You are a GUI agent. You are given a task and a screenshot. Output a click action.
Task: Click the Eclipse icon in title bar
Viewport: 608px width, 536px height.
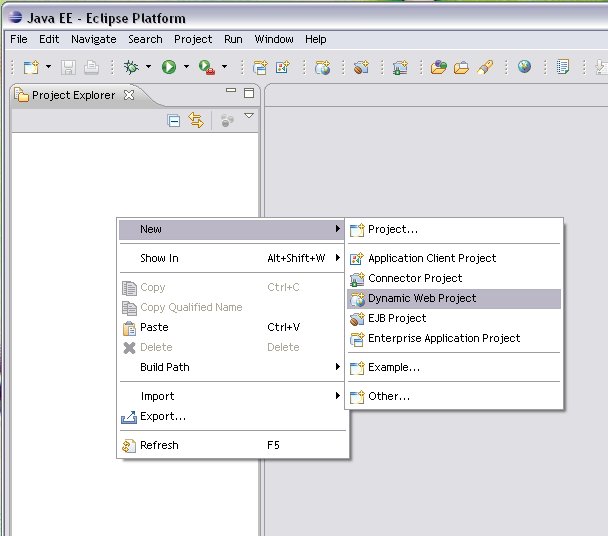tap(16, 17)
